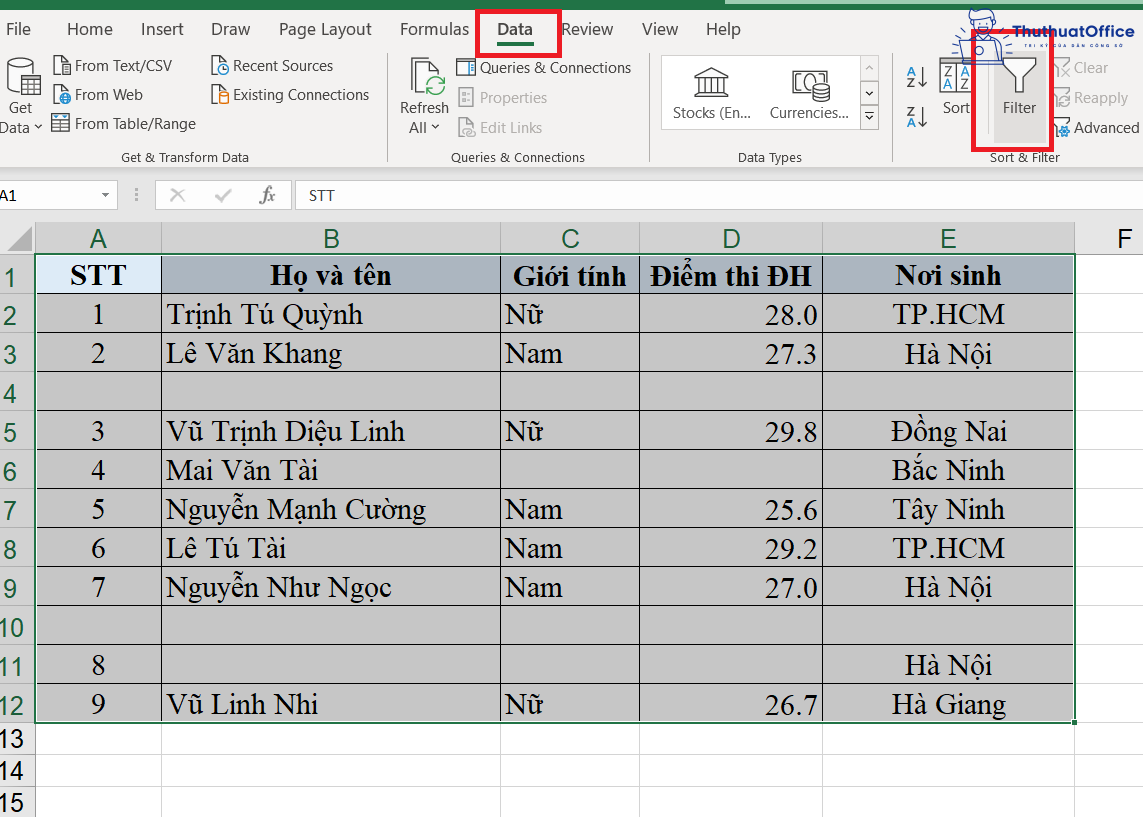Click cell 'Lê Văn Khang'
The height and width of the screenshot is (817, 1143).
pyautogui.click(x=331, y=353)
